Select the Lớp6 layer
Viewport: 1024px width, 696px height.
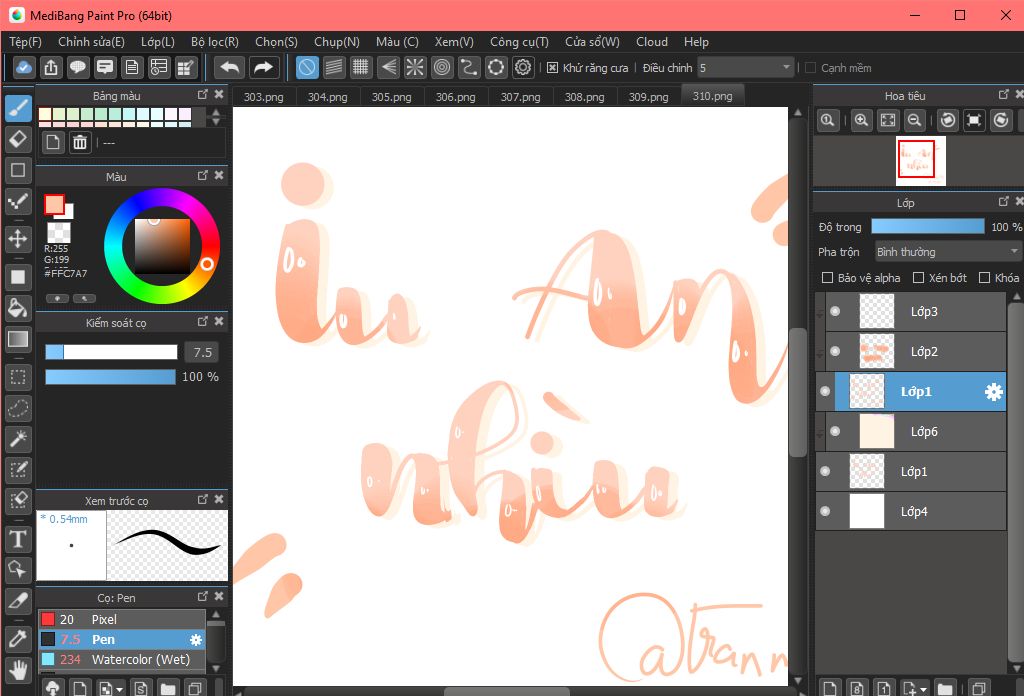tap(925, 432)
